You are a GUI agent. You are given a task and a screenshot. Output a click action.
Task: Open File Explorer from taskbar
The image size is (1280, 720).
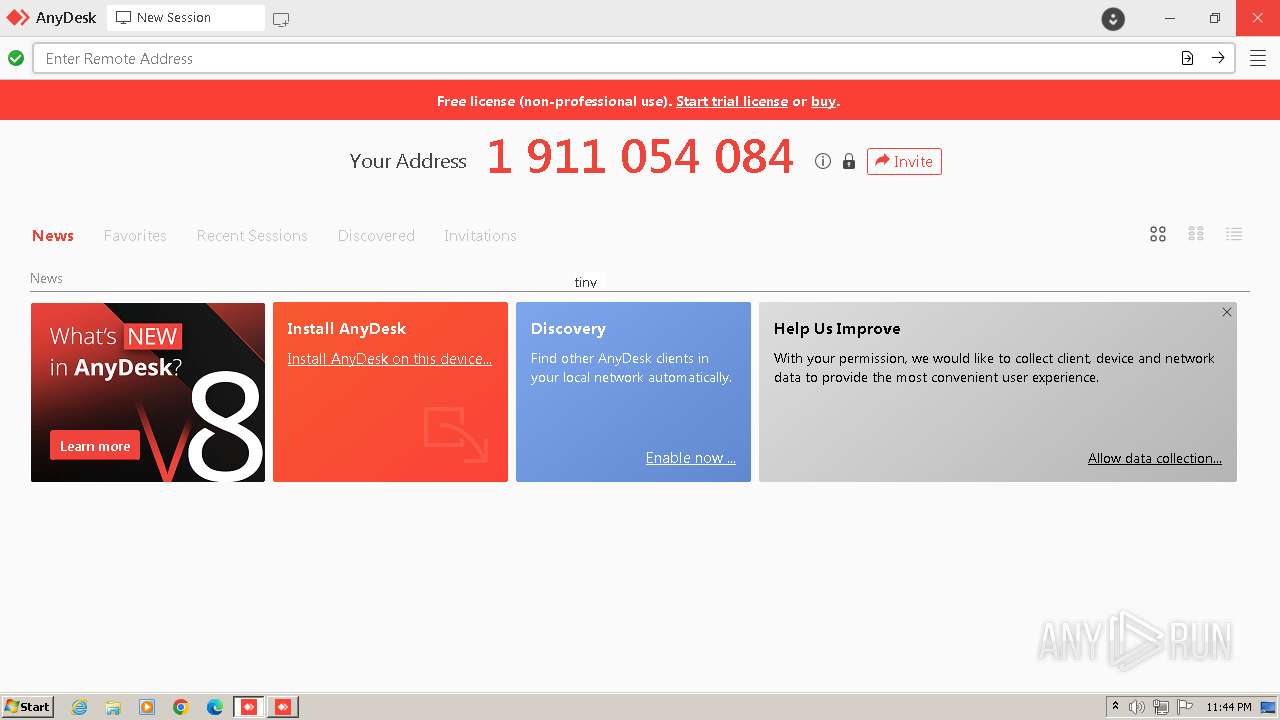click(113, 707)
